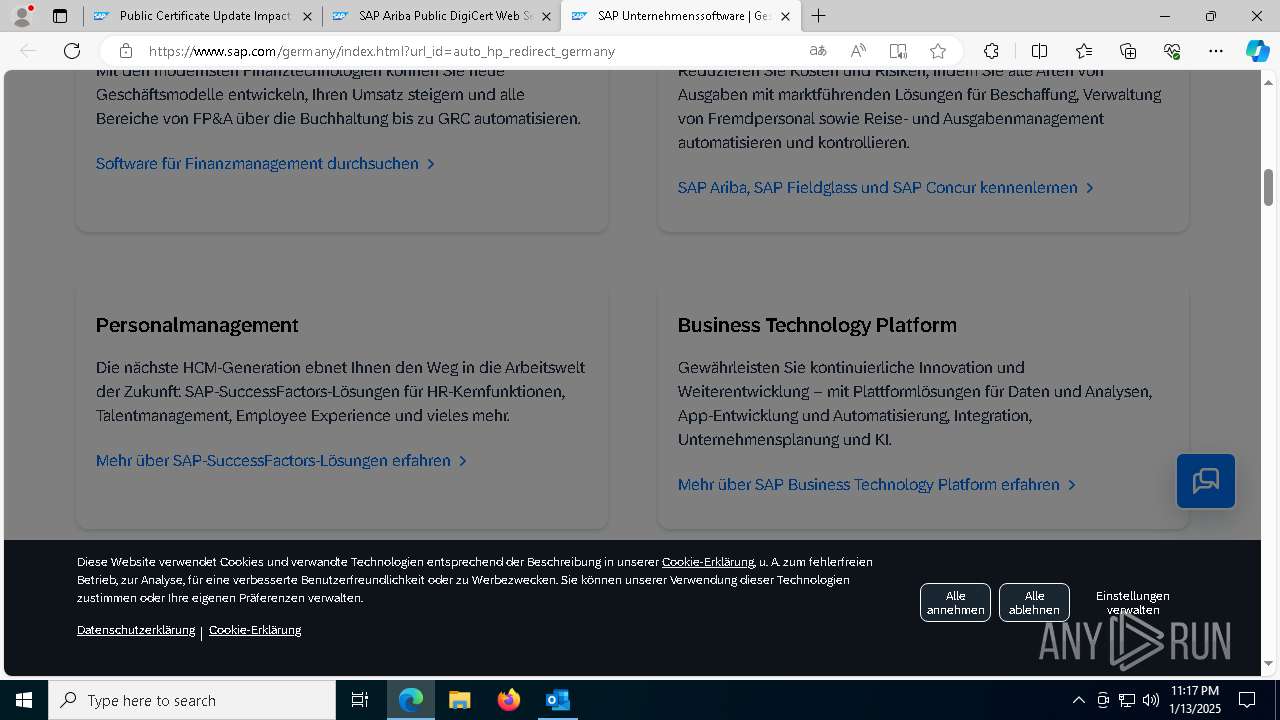This screenshot has height=720, width=1280.
Task: Open the inline Cookie-Erklärung link in banner text
Action: (x=708, y=562)
